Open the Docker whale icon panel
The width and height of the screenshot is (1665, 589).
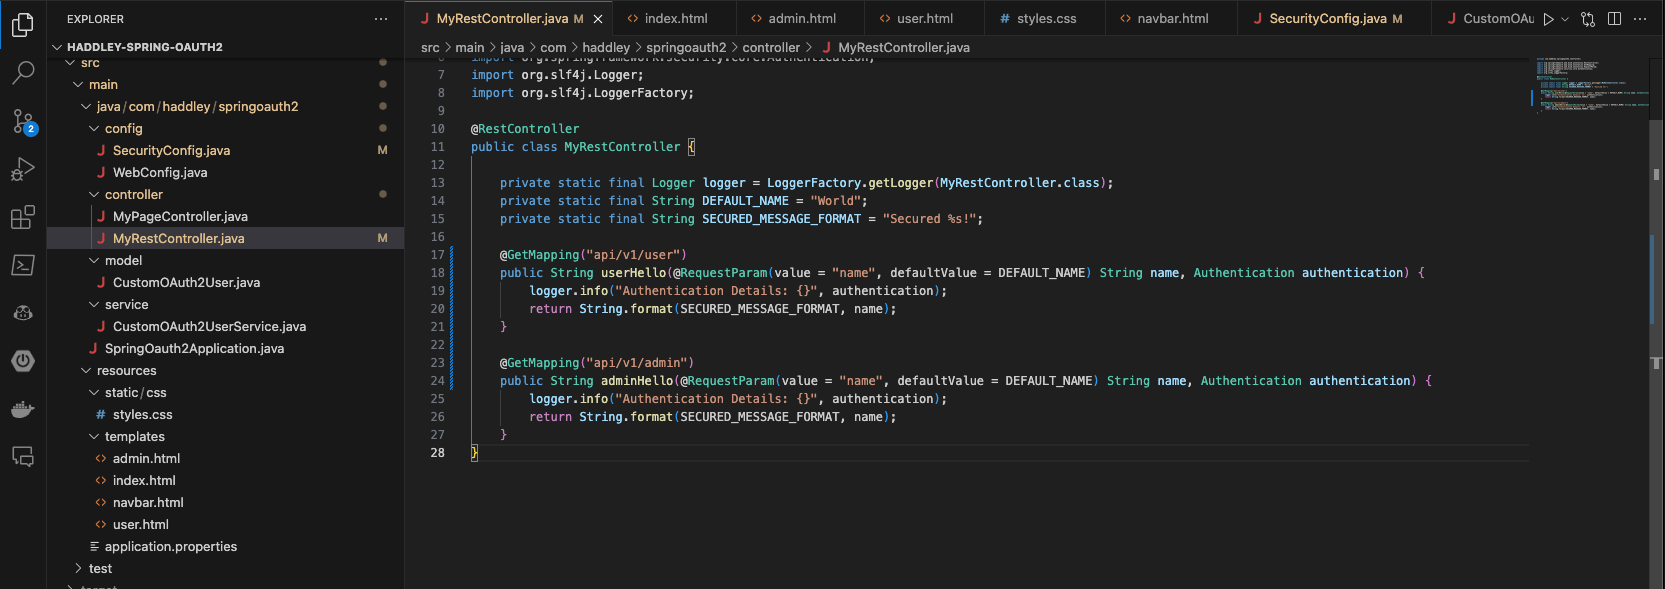pos(23,409)
